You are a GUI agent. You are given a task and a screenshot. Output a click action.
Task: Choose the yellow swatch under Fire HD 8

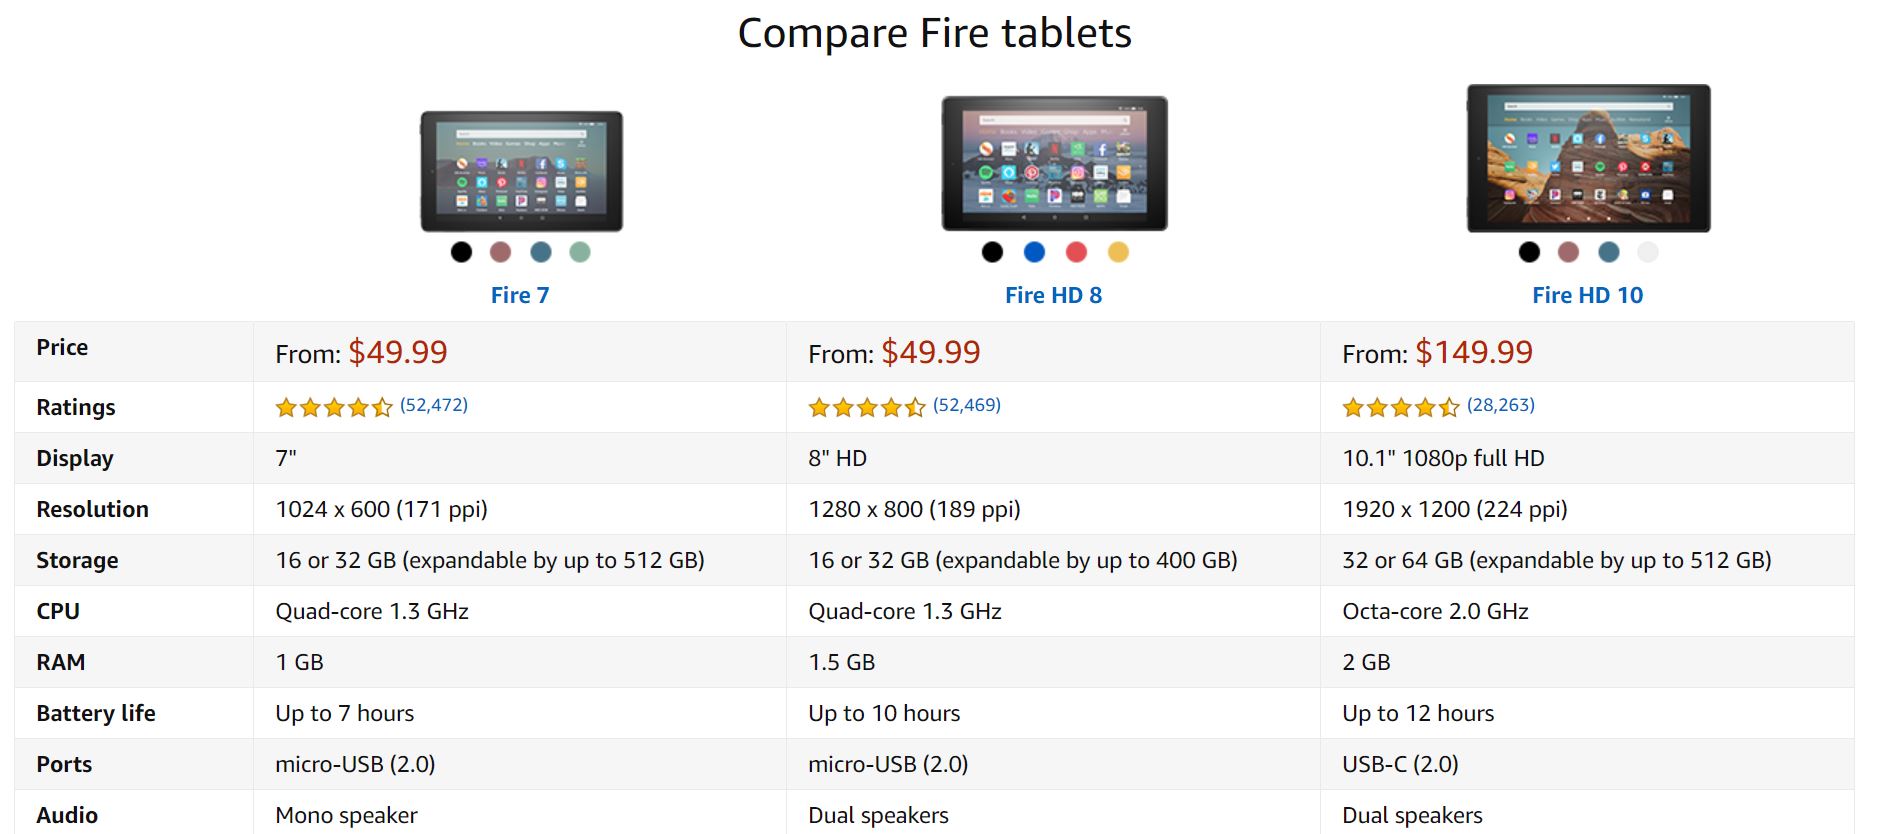1118,252
